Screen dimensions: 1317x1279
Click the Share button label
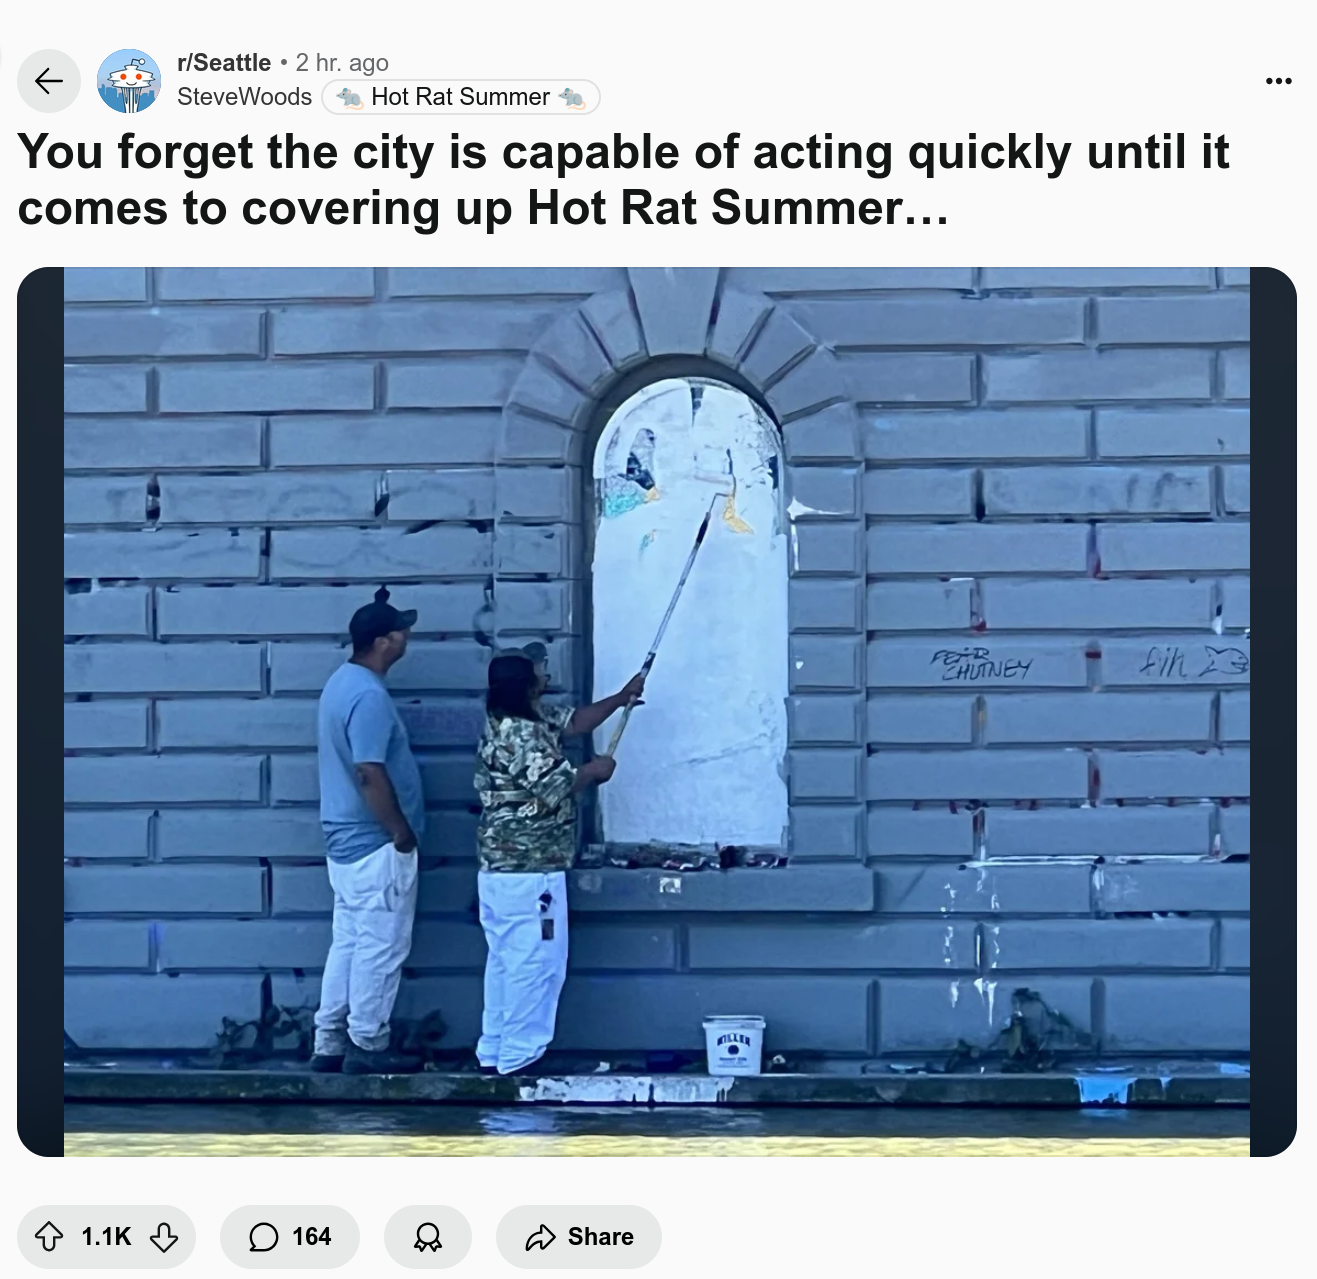pyautogui.click(x=601, y=1237)
